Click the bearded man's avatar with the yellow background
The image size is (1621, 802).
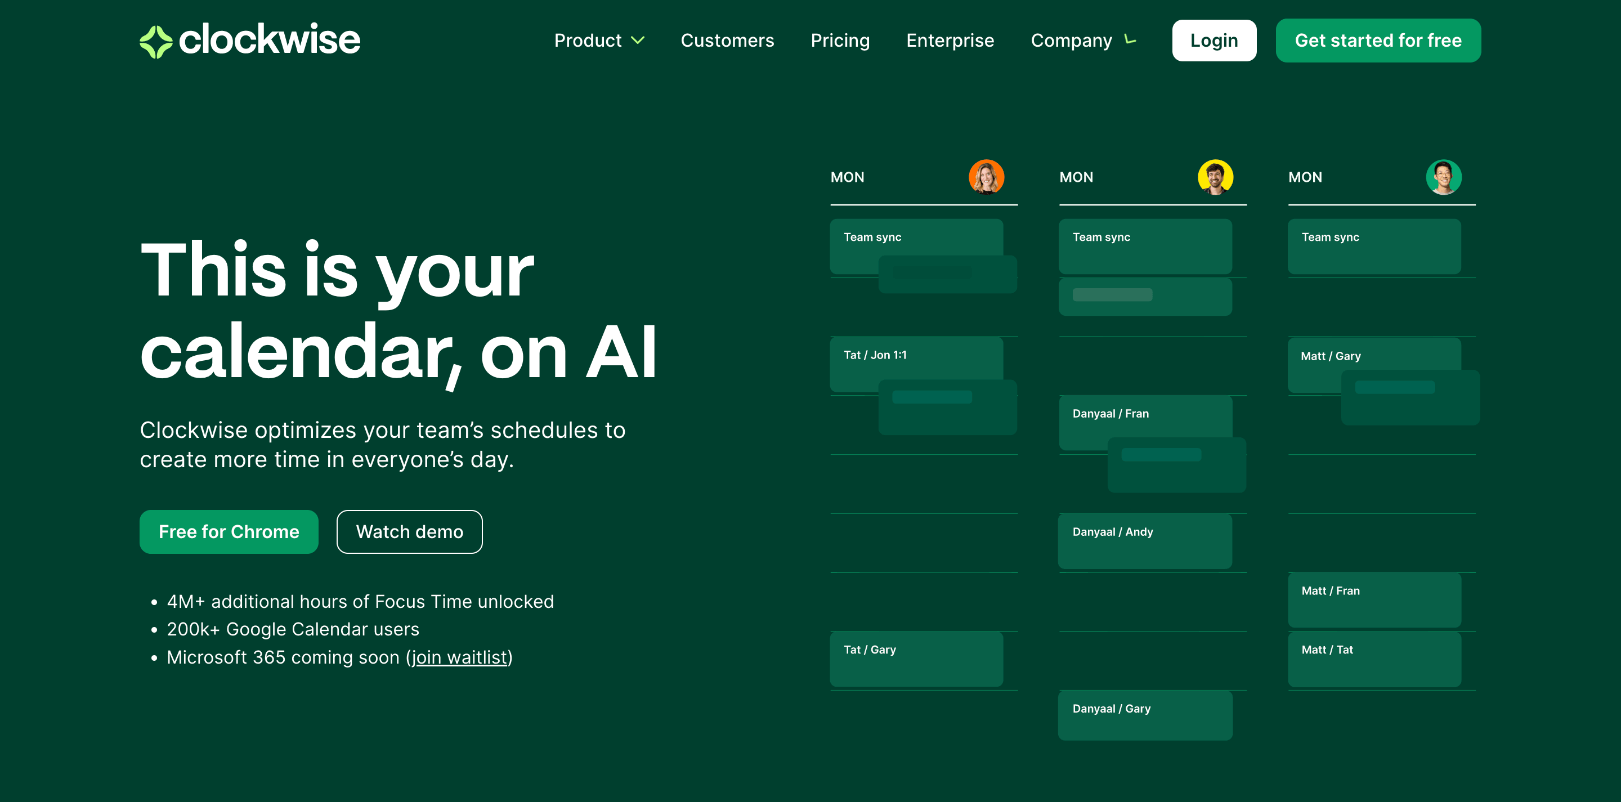tap(1215, 177)
